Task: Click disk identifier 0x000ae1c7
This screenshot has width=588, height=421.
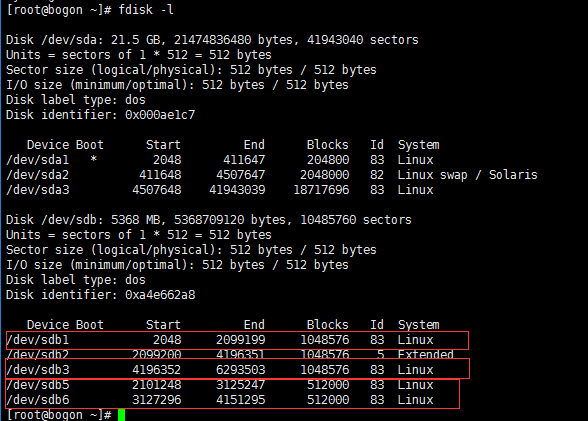Action: [x=160, y=115]
